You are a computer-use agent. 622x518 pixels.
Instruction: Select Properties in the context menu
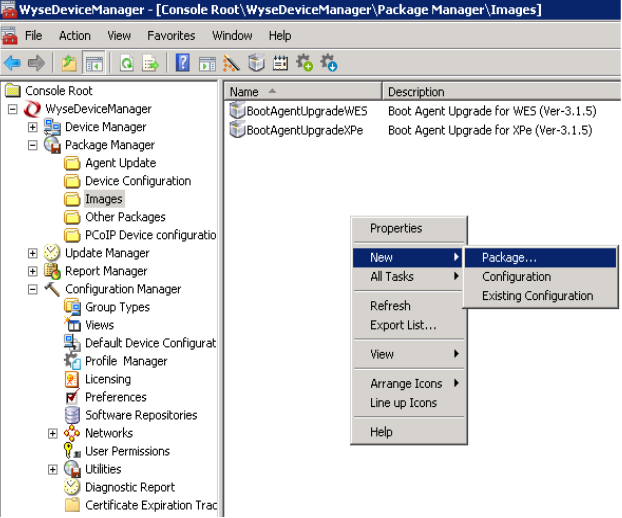pyautogui.click(x=396, y=228)
